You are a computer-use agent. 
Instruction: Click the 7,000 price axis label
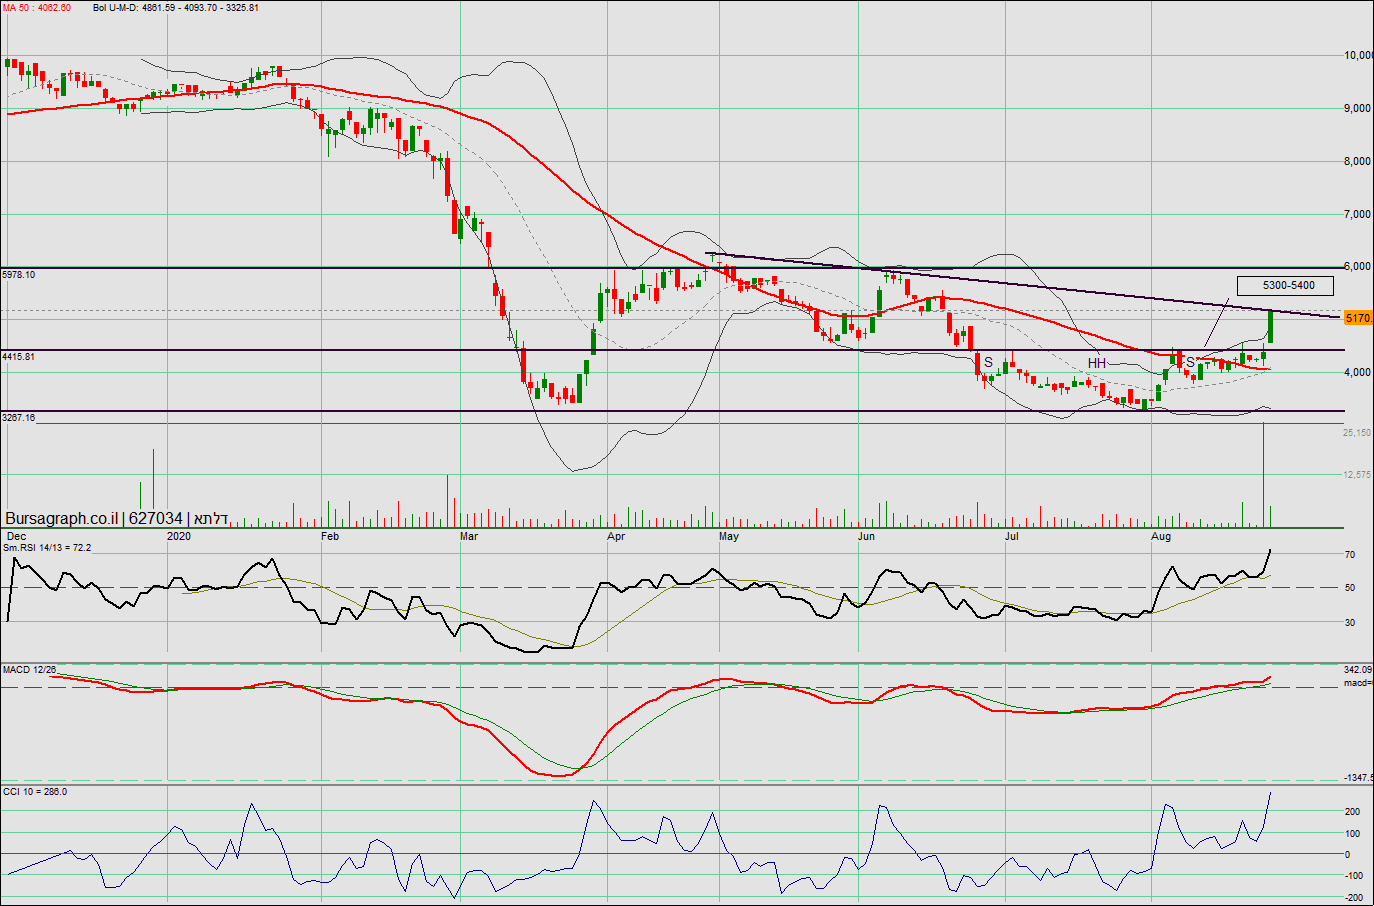coord(1358,214)
